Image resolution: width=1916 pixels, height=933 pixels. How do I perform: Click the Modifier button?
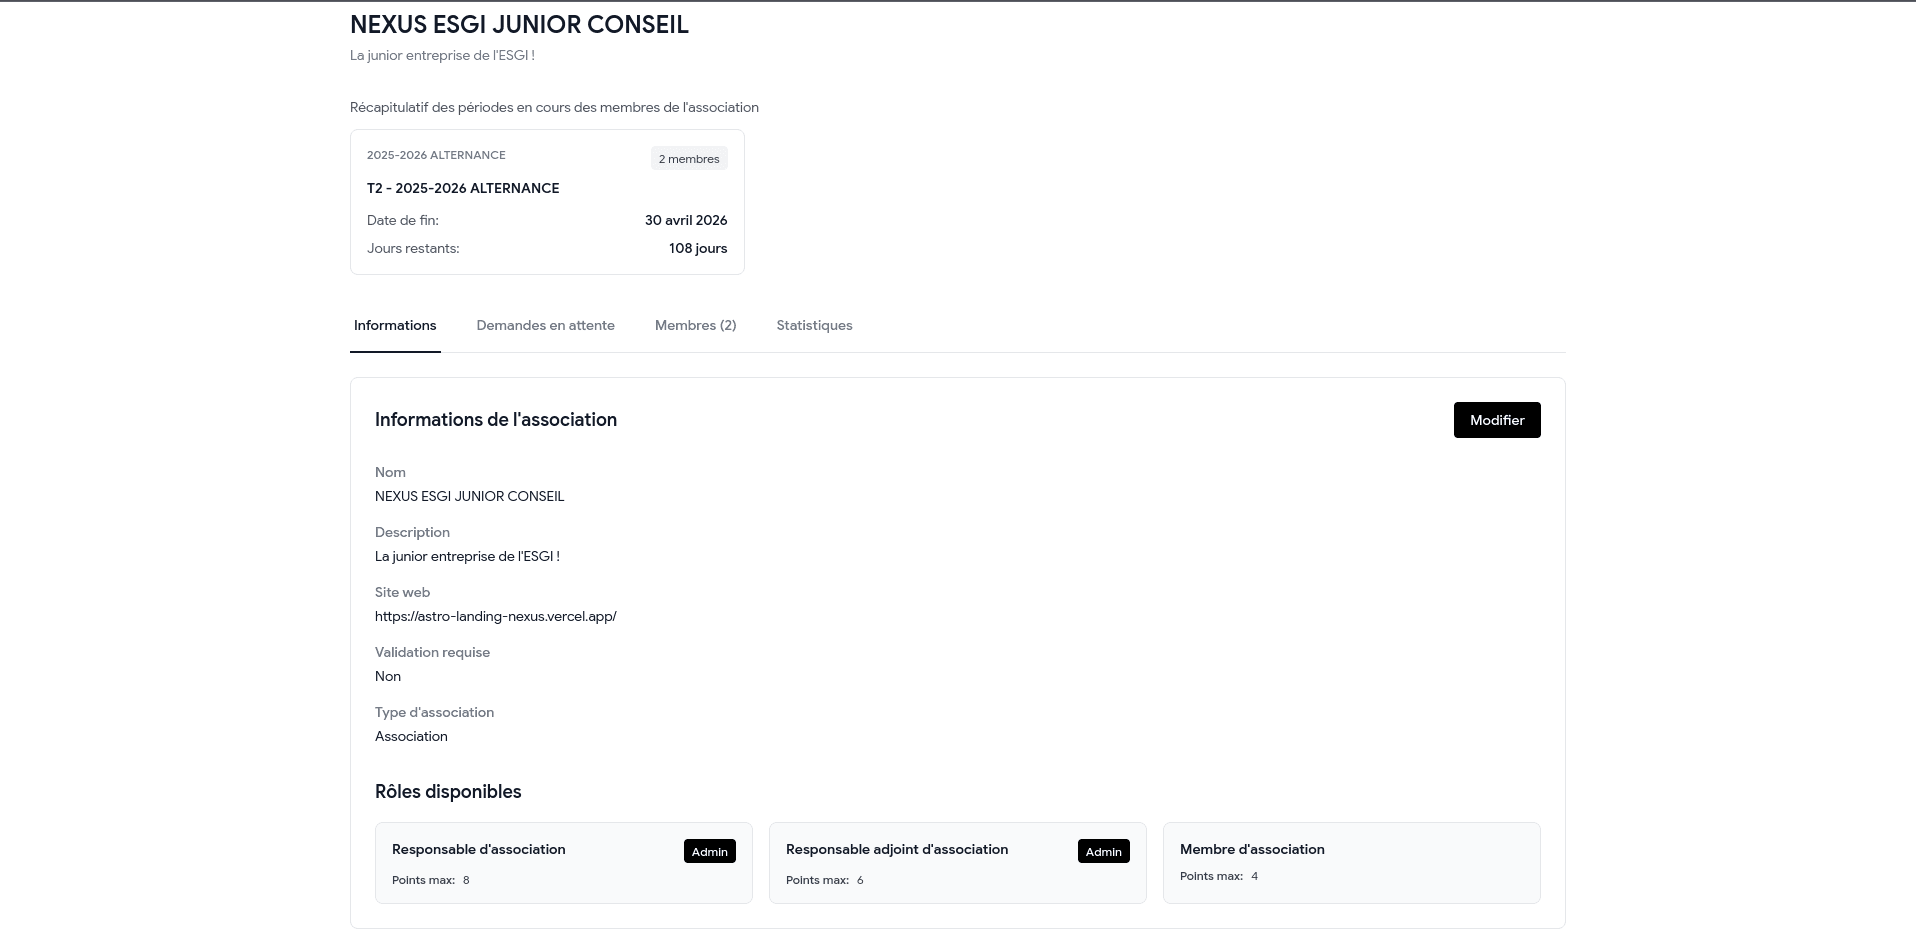coord(1496,420)
